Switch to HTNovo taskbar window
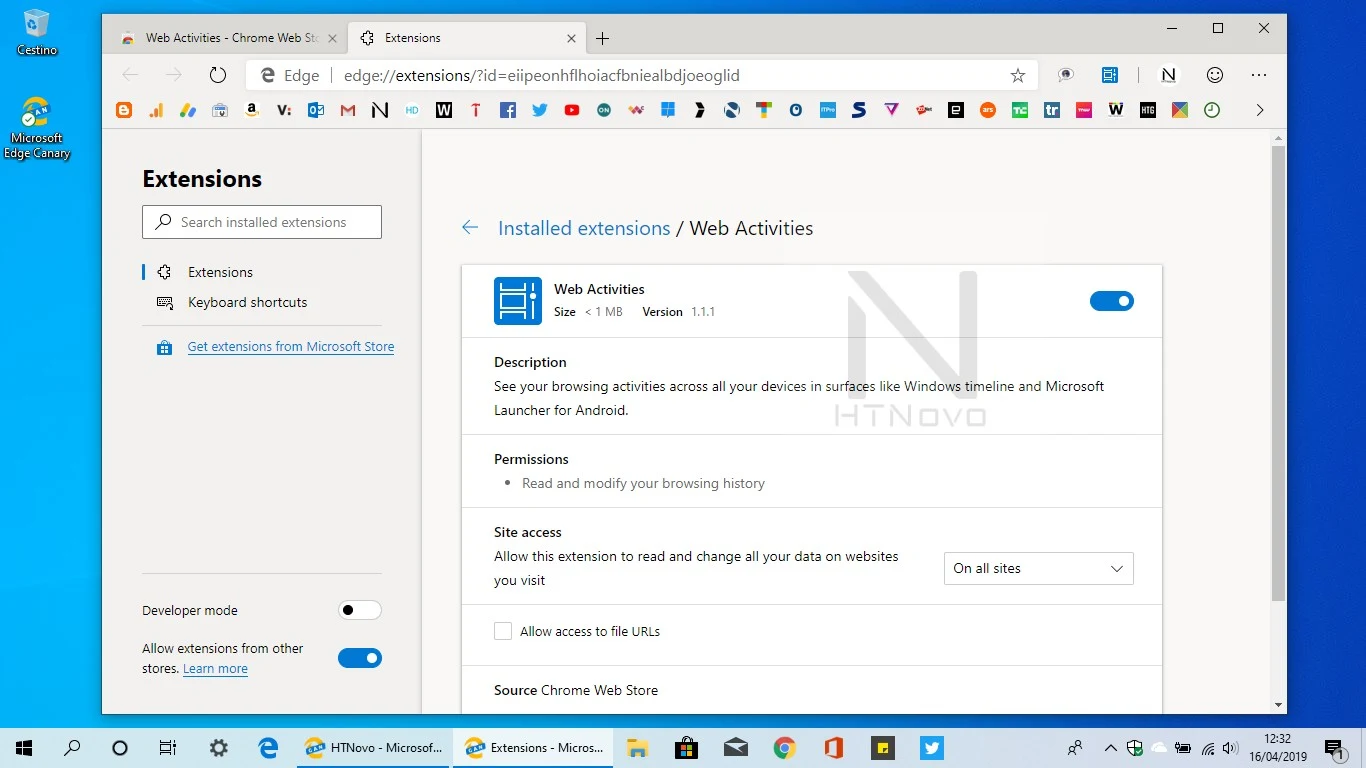Viewport: 1366px width, 768px height. tap(374, 748)
